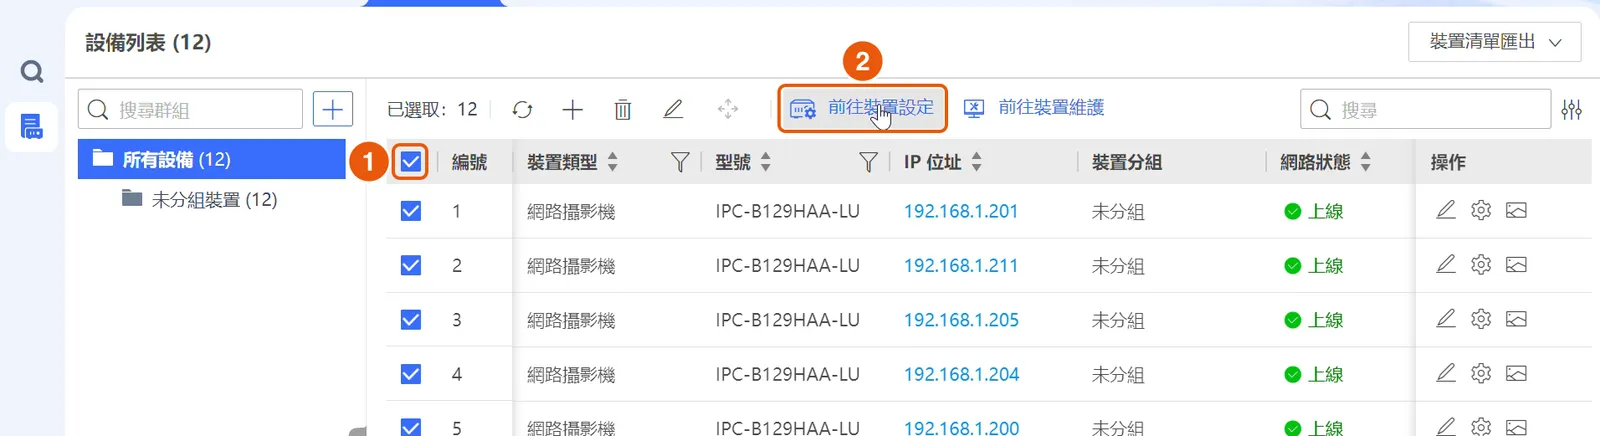
Task: Filter the 型號 column
Action: (x=868, y=162)
